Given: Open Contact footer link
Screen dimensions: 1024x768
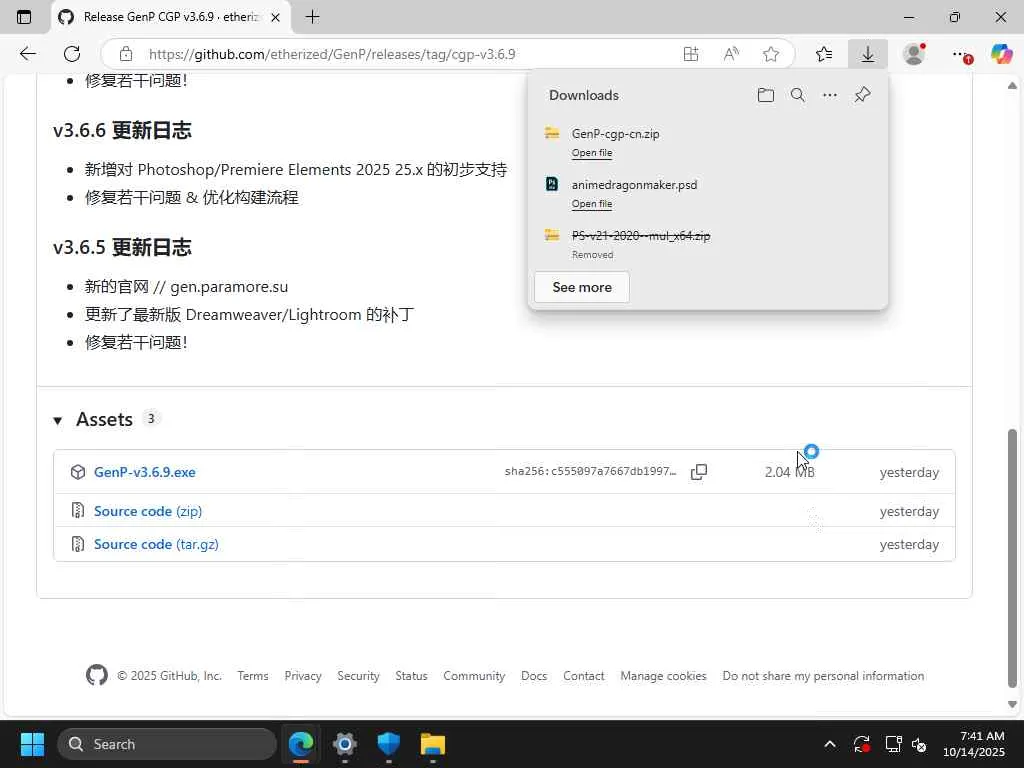Looking at the screenshot, I should (584, 675).
